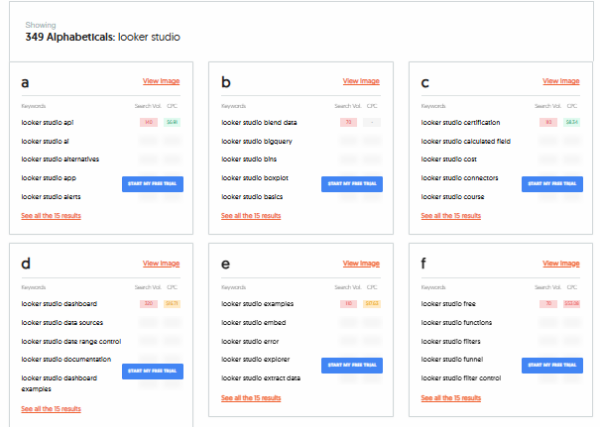The image size is (600, 427).
Task: Select keyword 'looker studio ai'
Action: (45, 141)
